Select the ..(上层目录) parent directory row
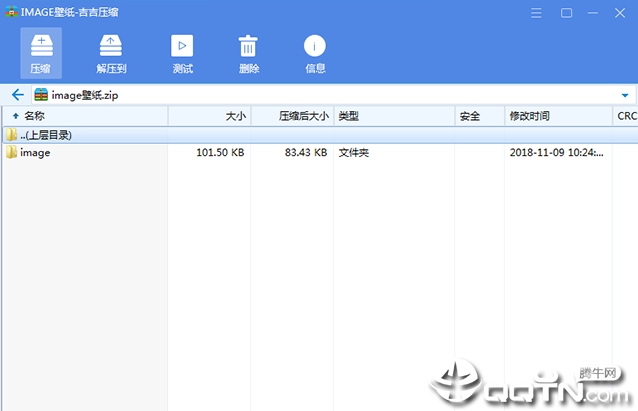This screenshot has height=411, width=638. (321, 135)
